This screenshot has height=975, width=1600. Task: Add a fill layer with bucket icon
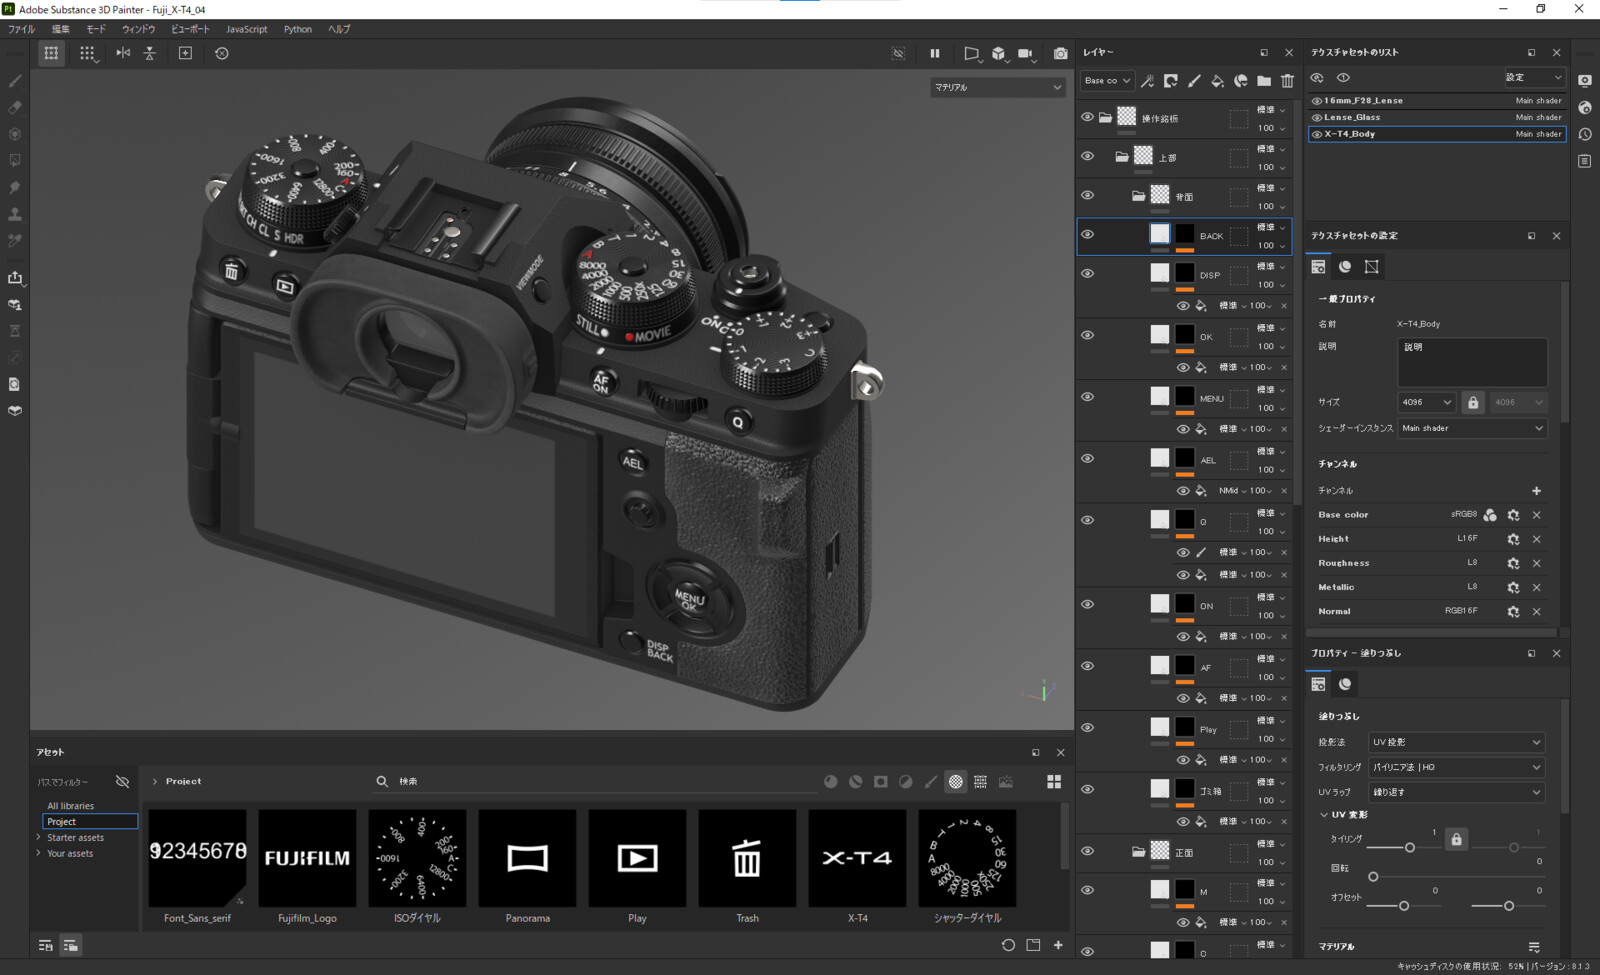tap(1217, 81)
